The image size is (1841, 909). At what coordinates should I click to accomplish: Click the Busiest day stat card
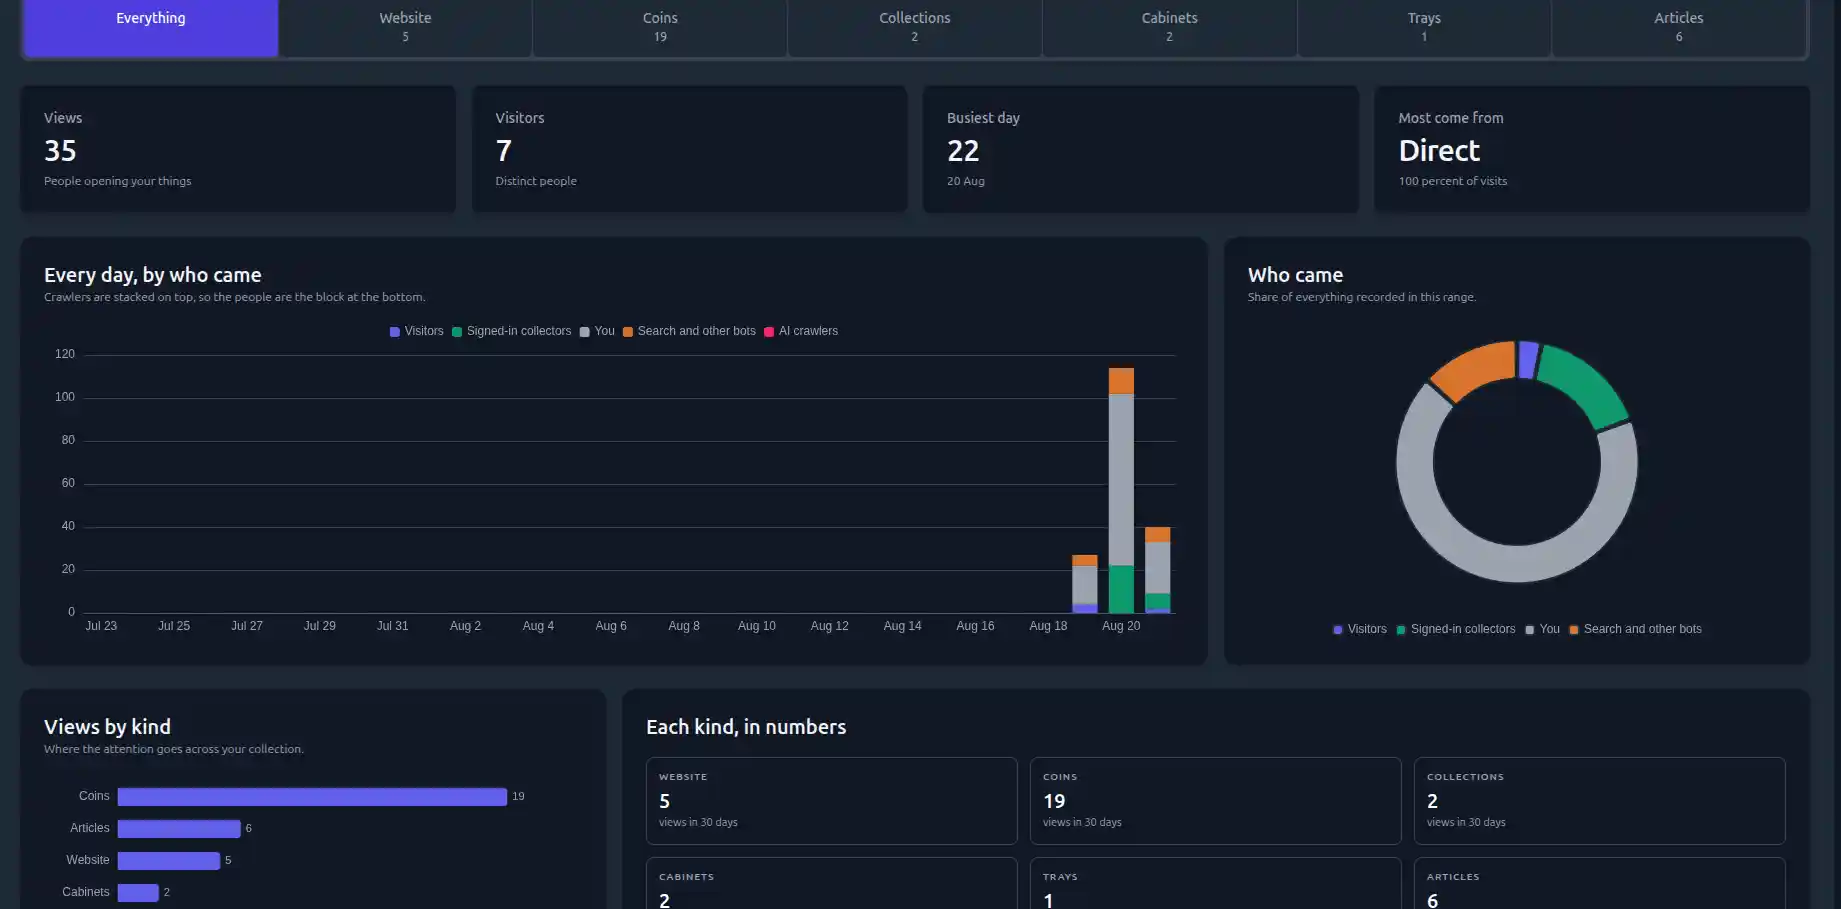pyautogui.click(x=1140, y=149)
